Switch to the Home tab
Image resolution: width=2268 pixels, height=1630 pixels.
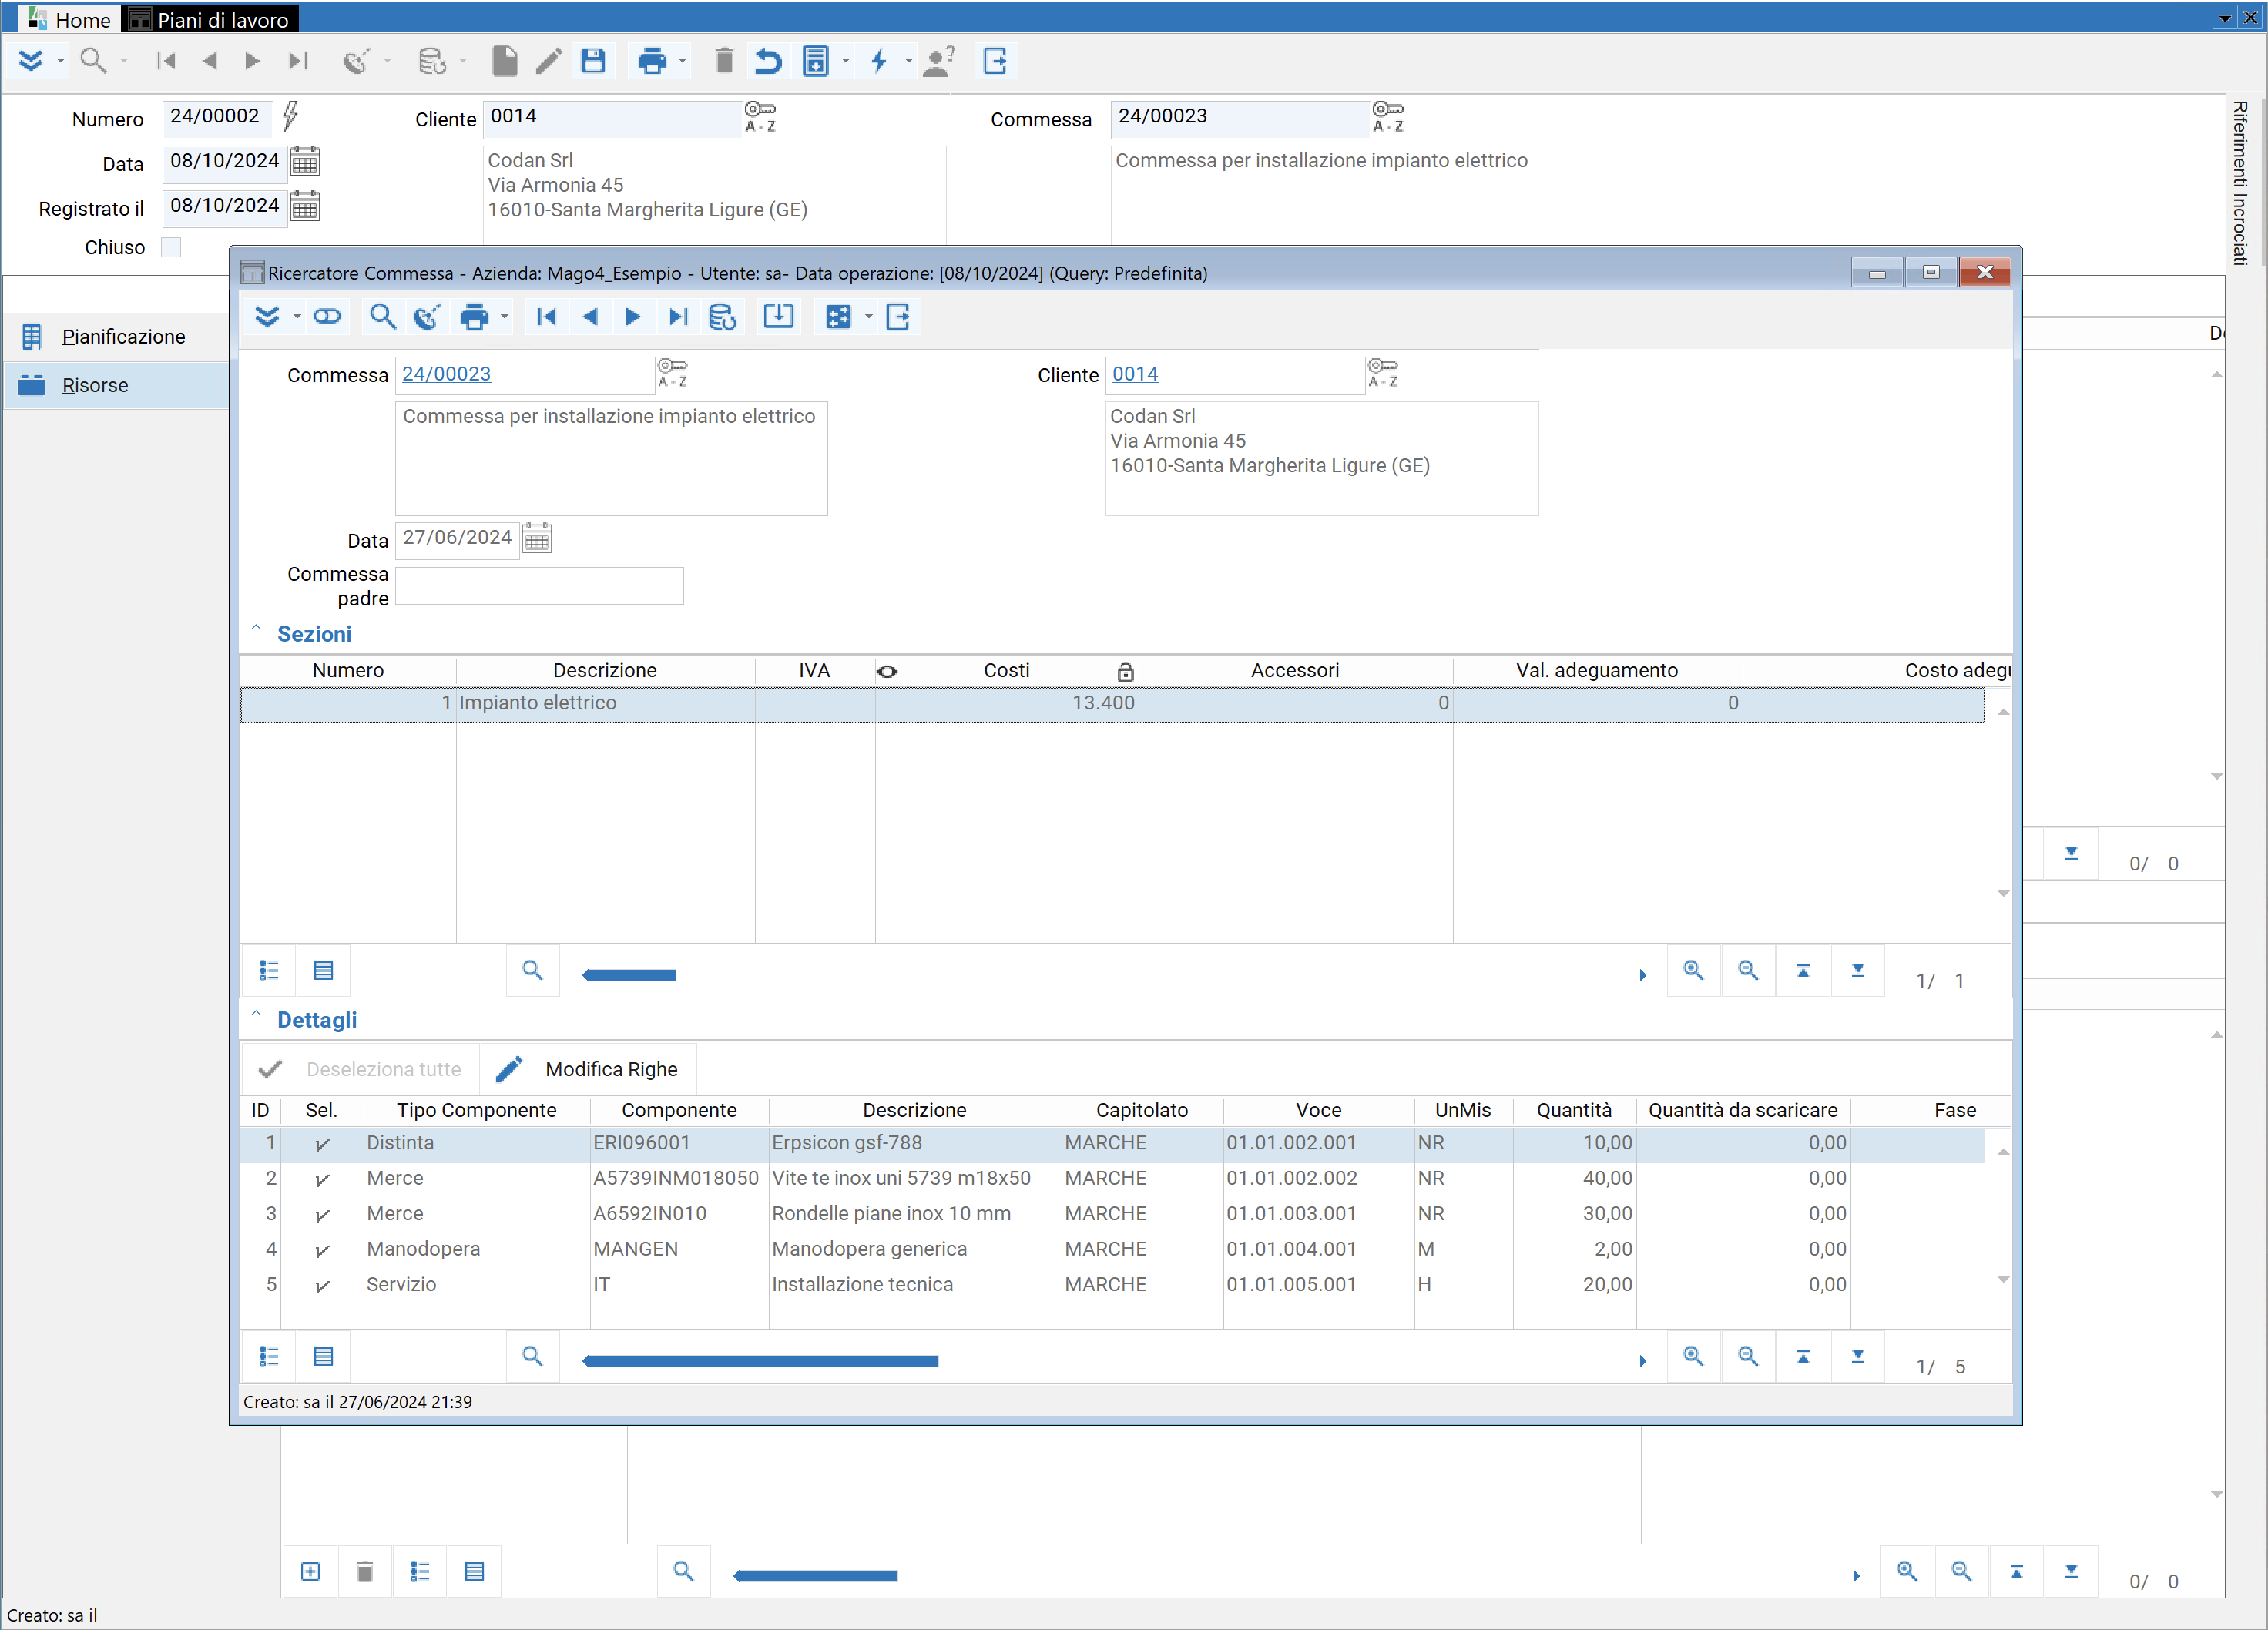coord(69,19)
